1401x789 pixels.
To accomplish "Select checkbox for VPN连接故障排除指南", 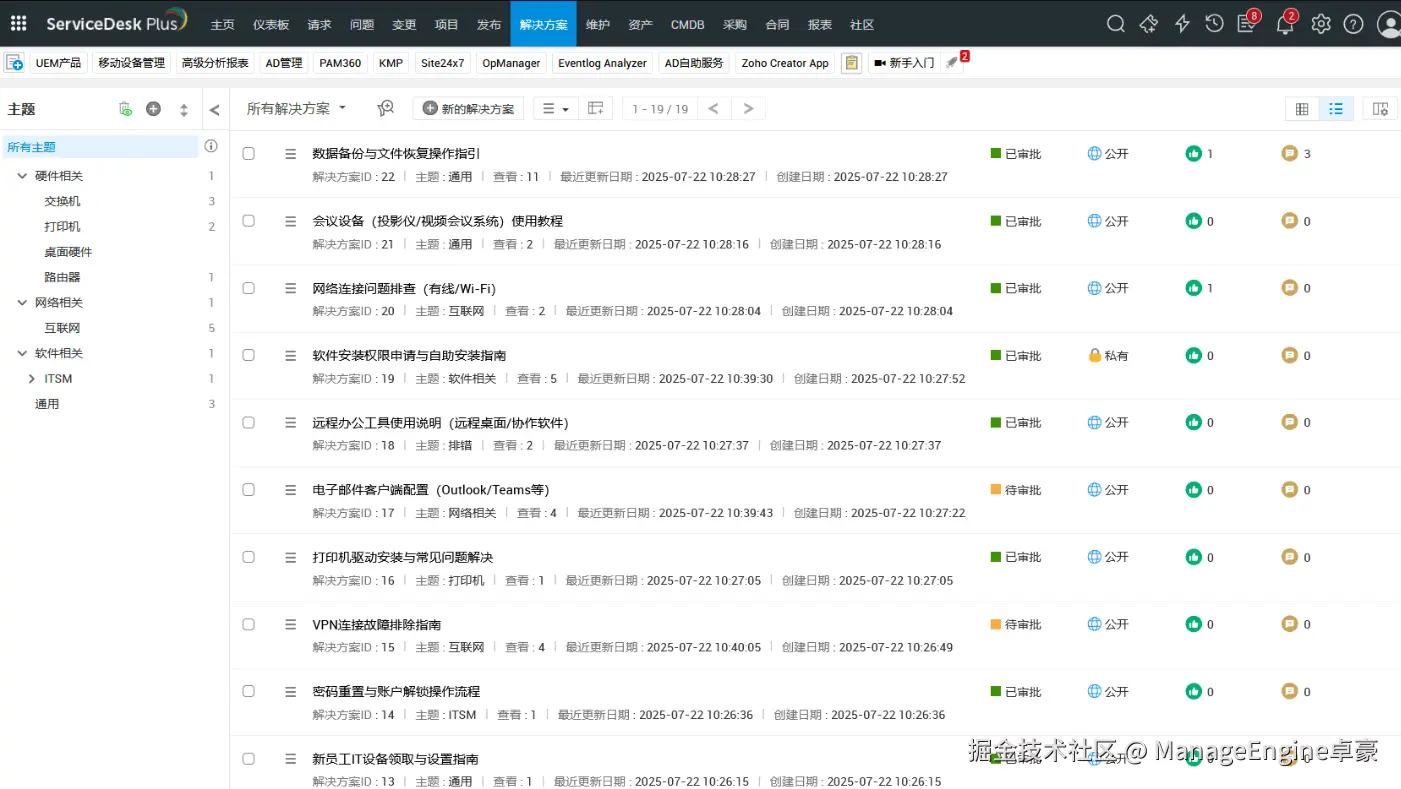I will pyautogui.click(x=249, y=624).
